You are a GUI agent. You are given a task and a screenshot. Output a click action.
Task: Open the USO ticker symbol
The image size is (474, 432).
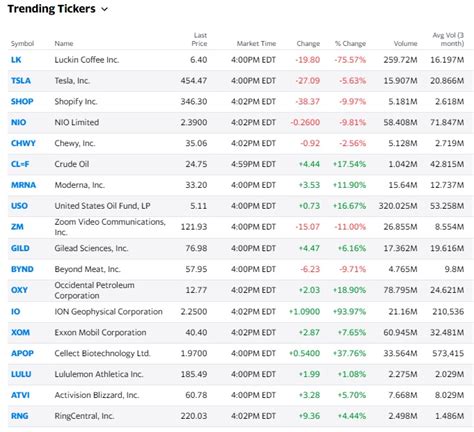click(x=19, y=206)
